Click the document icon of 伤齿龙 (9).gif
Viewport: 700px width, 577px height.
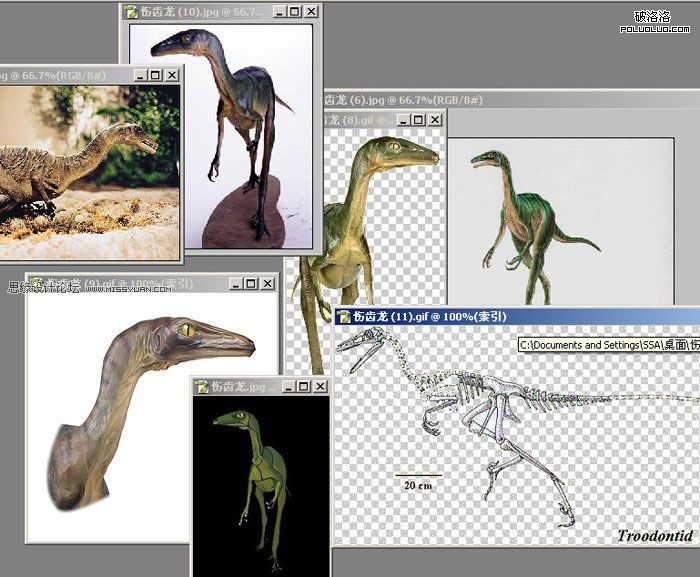[36, 284]
